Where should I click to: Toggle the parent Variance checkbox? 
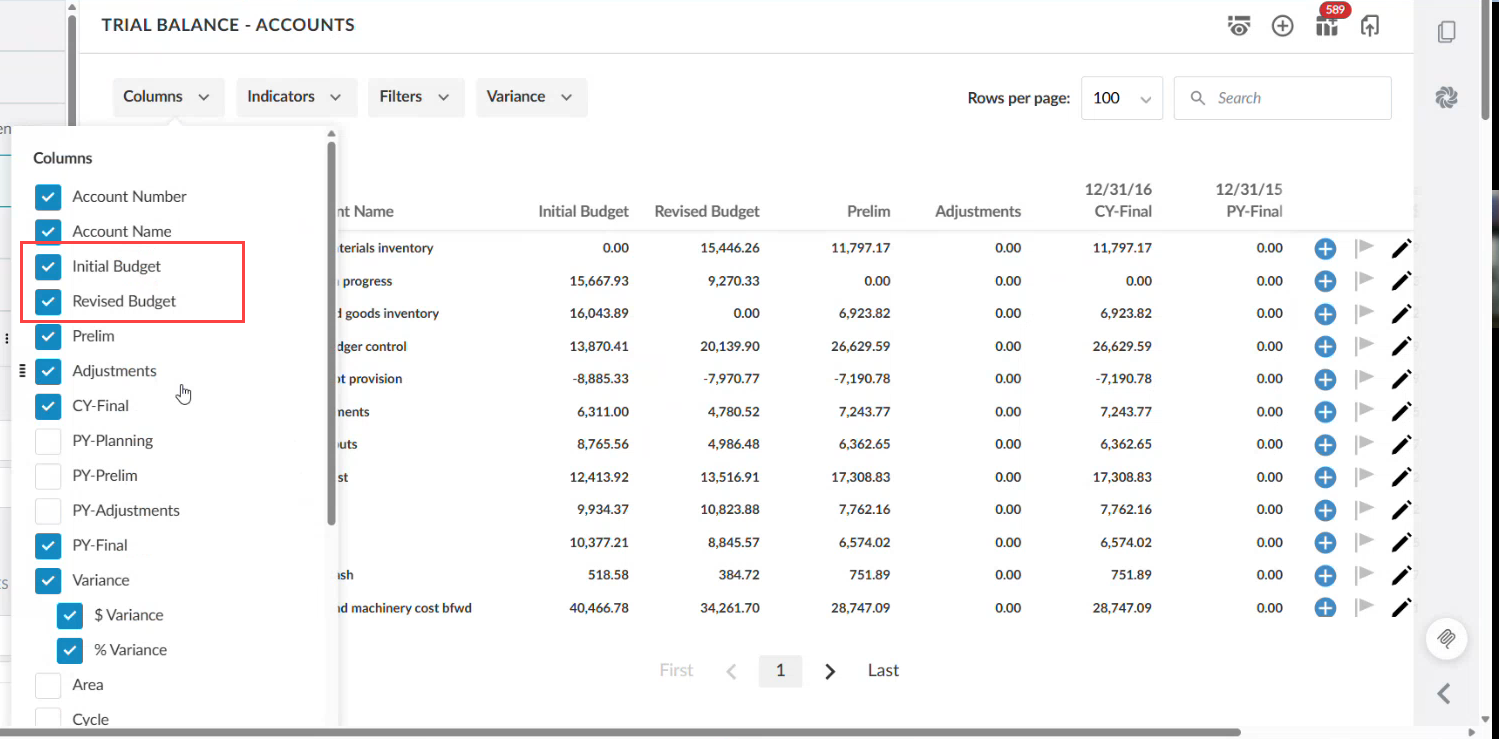48,581
